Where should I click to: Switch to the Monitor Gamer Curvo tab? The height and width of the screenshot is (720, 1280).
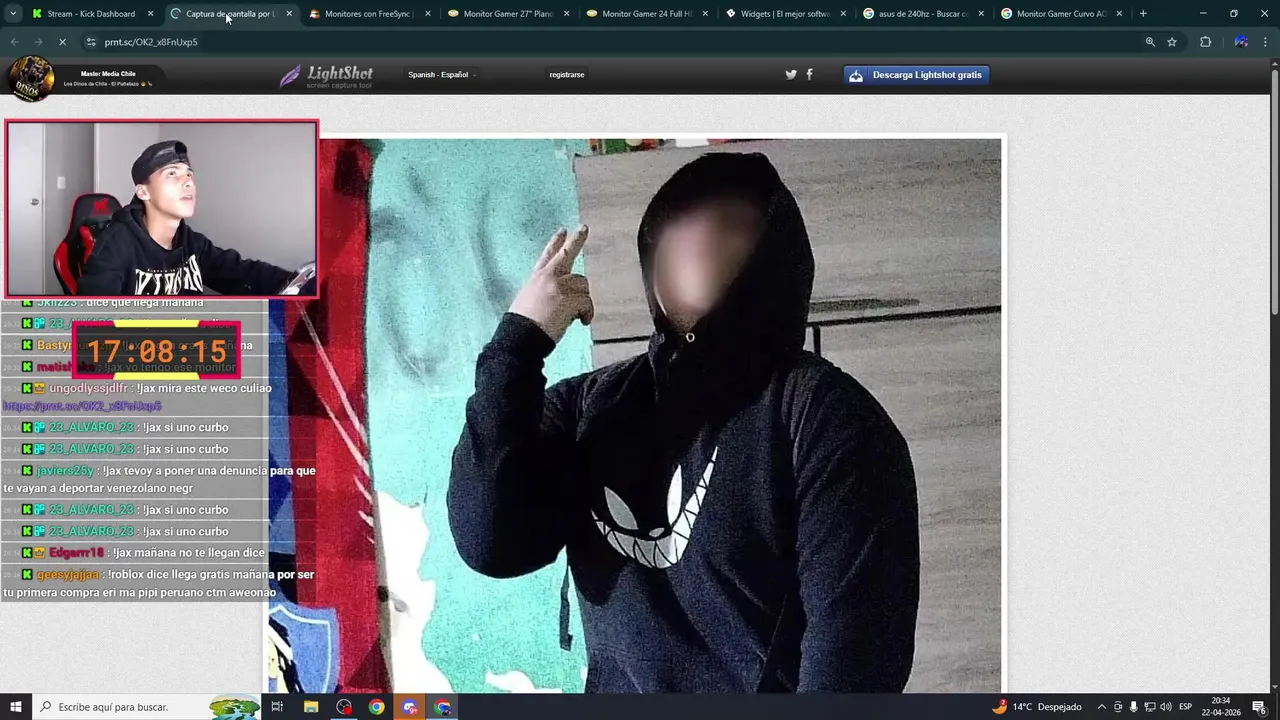1061,14
